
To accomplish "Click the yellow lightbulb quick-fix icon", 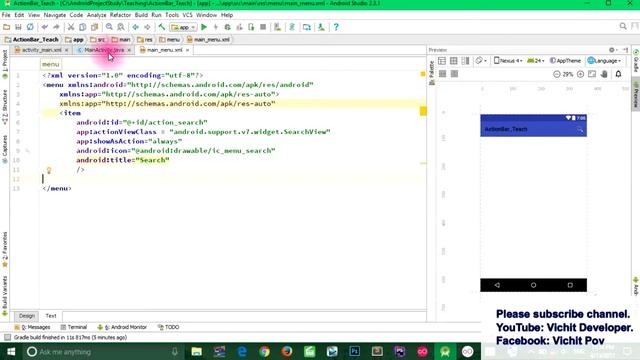I will click(49, 170).
